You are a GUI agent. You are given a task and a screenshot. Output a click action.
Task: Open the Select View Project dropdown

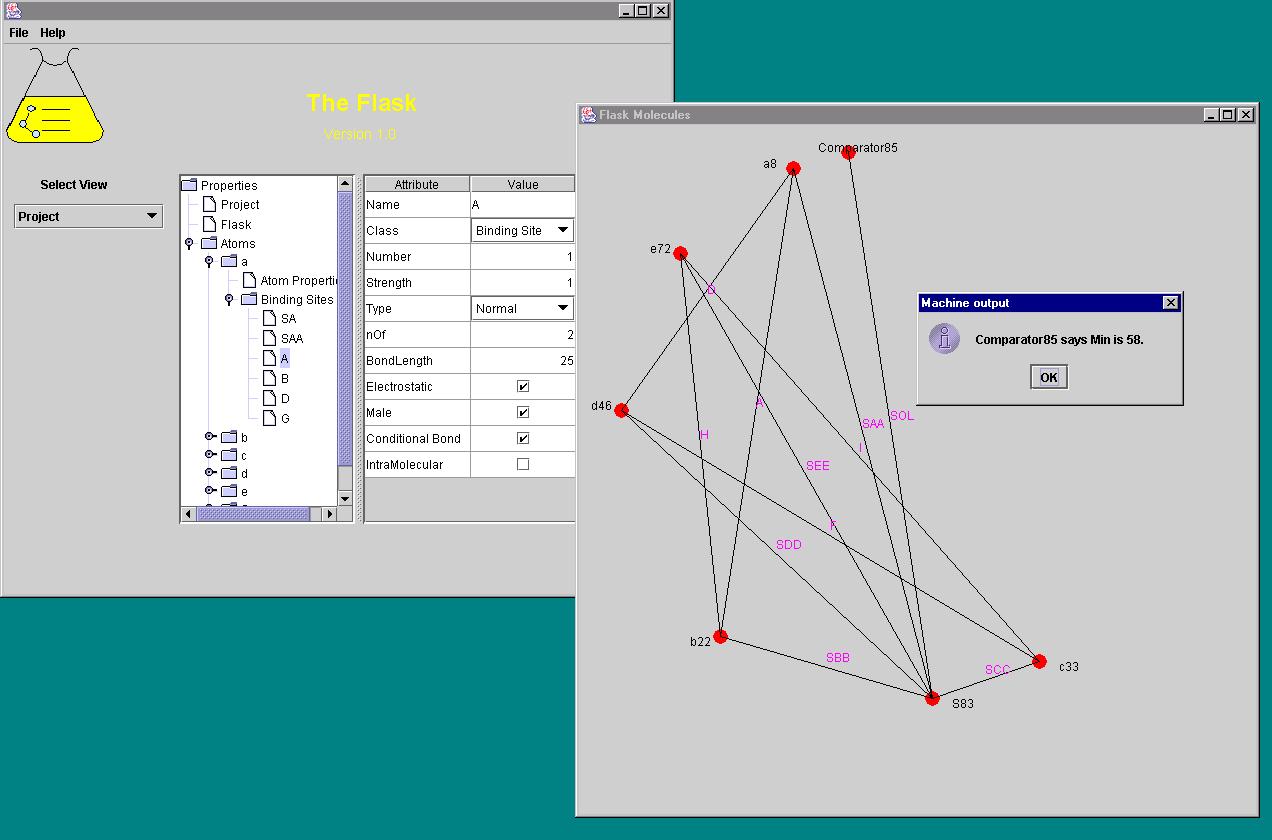[x=88, y=216]
